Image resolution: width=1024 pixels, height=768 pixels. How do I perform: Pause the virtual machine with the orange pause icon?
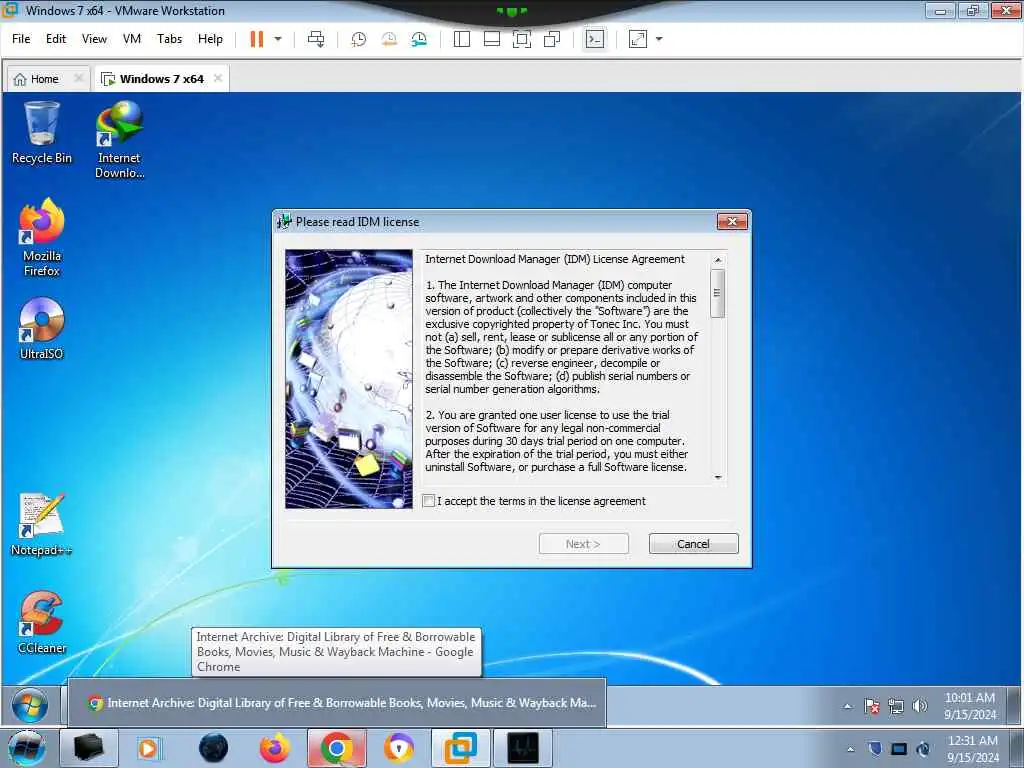tap(257, 39)
